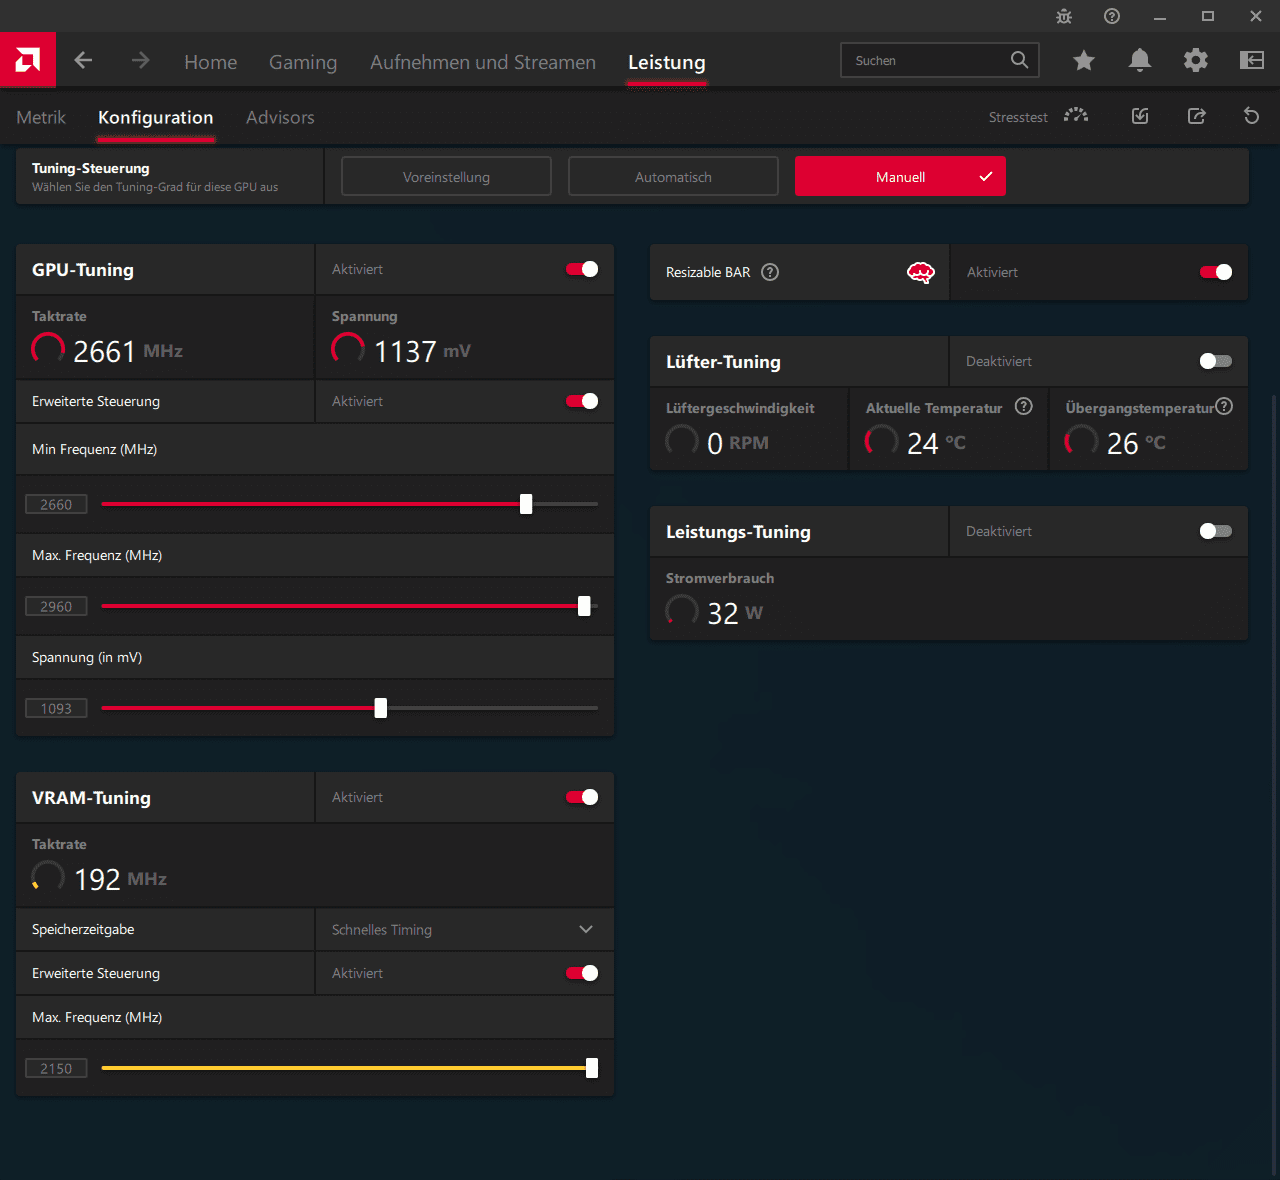Open Aktuelle Temperatur help icon
The width and height of the screenshot is (1280, 1180).
tap(1024, 406)
